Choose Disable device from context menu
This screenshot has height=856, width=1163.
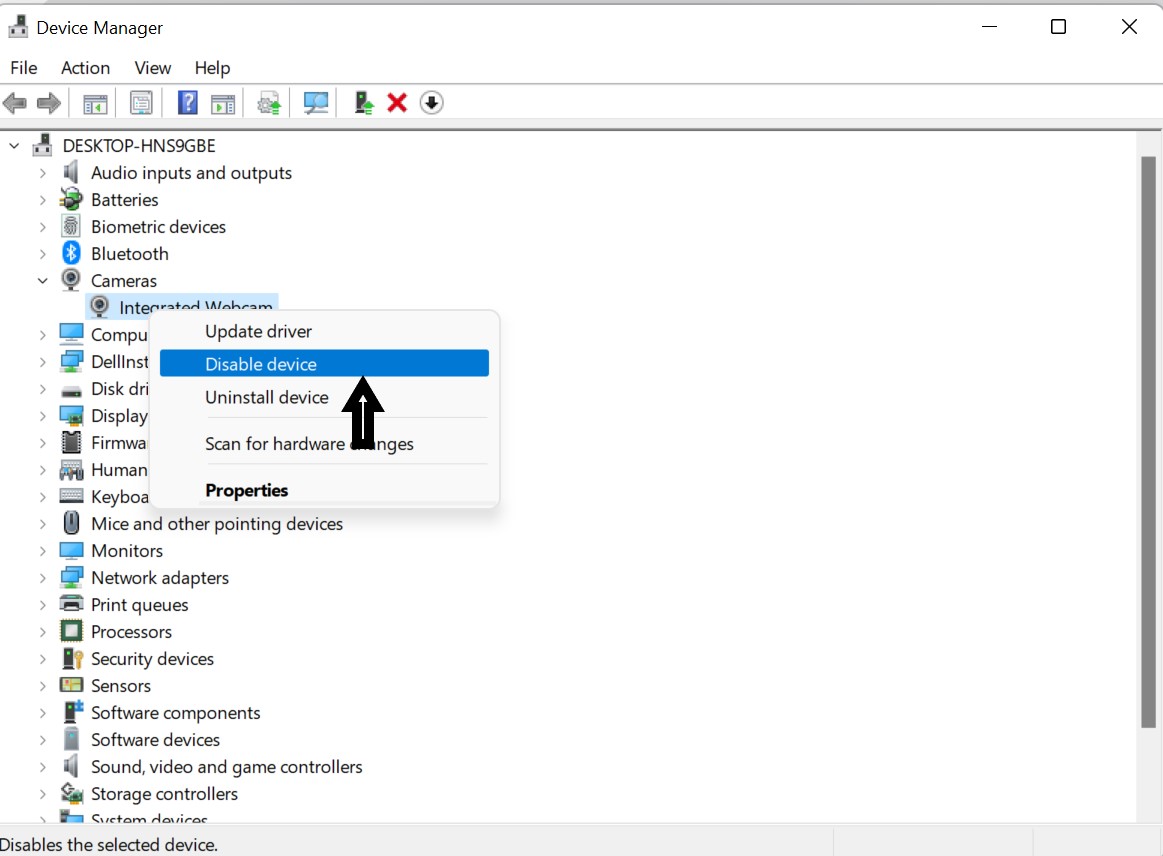point(261,364)
